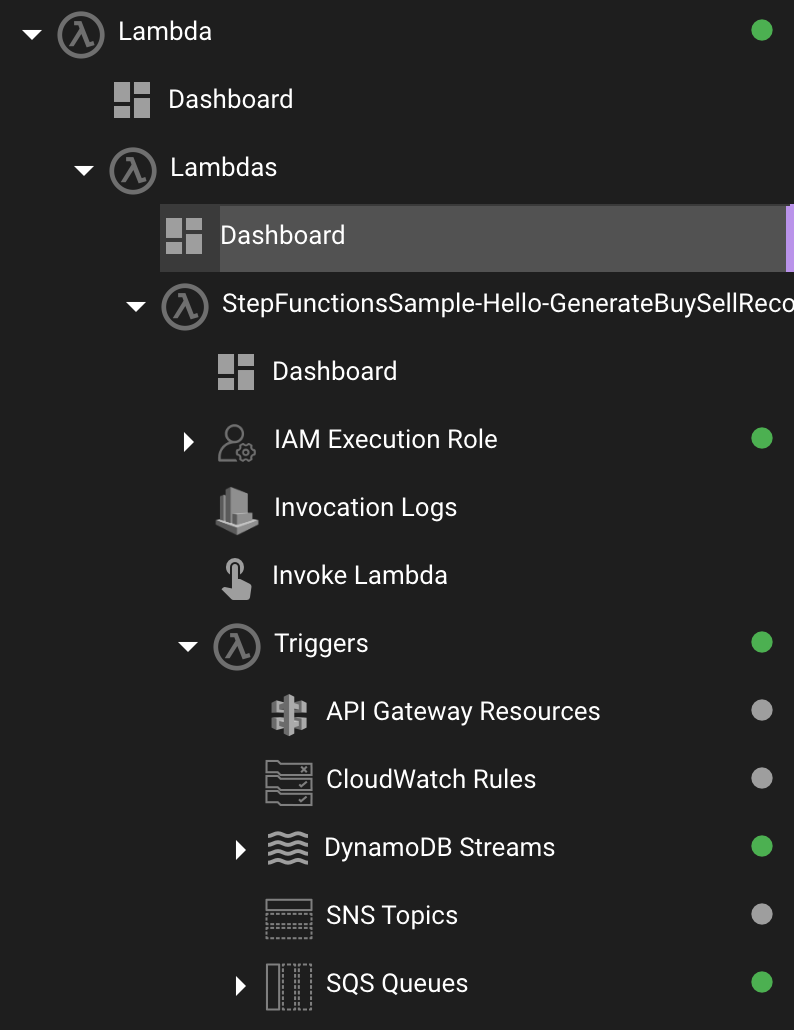This screenshot has width=794, height=1030.
Task: Click the SNS Topics icon
Action: tap(289, 918)
